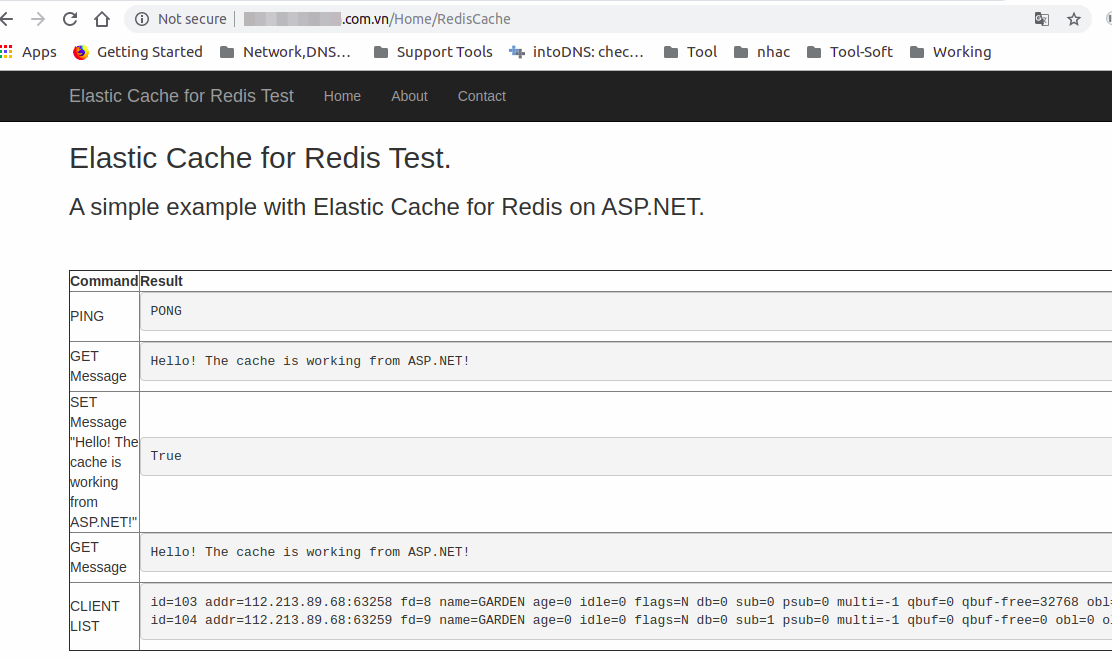Open the Tool bookmark folder

pyautogui.click(x=690, y=52)
